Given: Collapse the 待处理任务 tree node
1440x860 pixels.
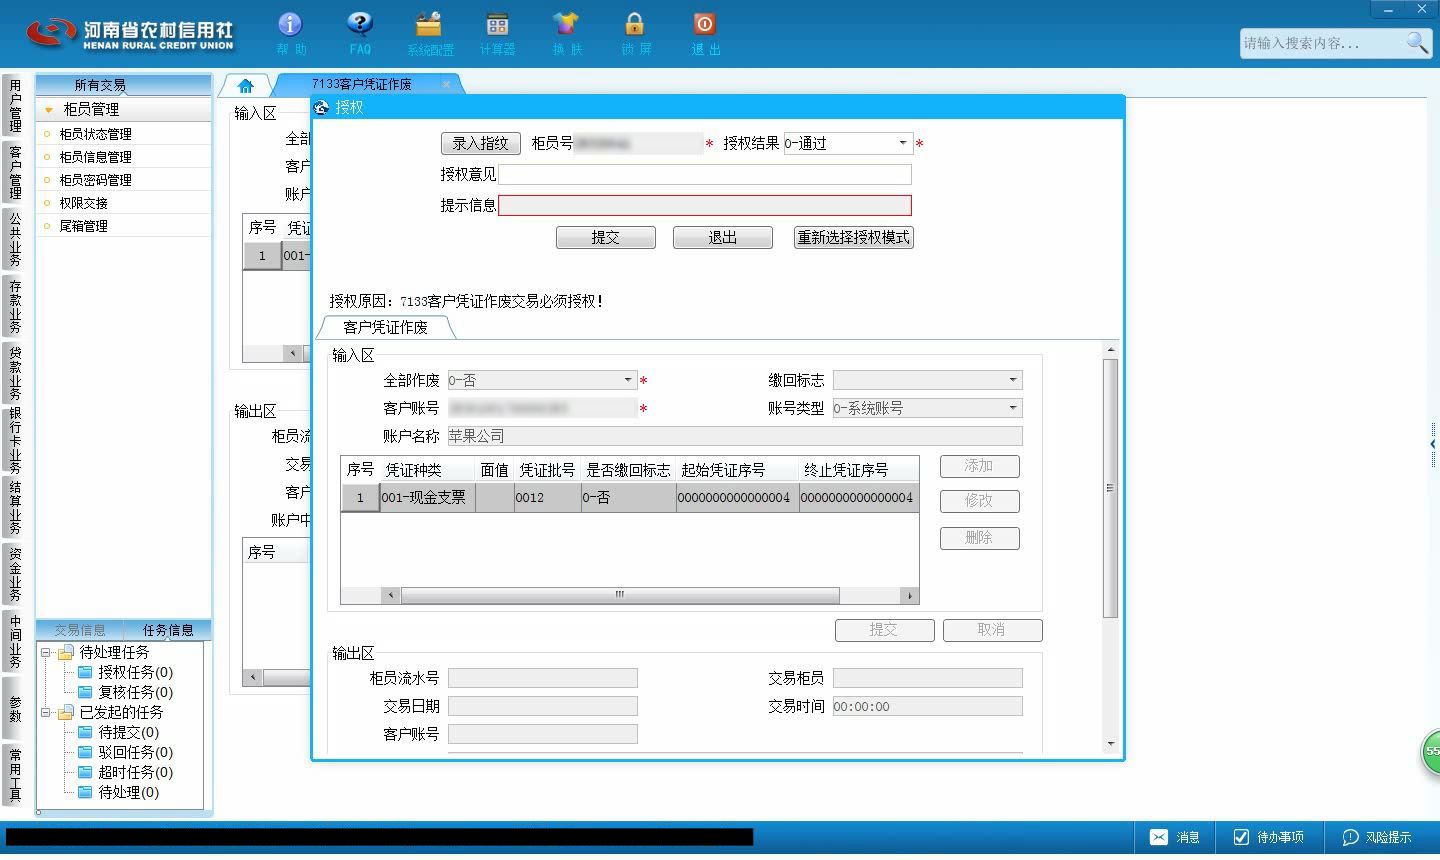Looking at the screenshot, I should pyautogui.click(x=46, y=652).
